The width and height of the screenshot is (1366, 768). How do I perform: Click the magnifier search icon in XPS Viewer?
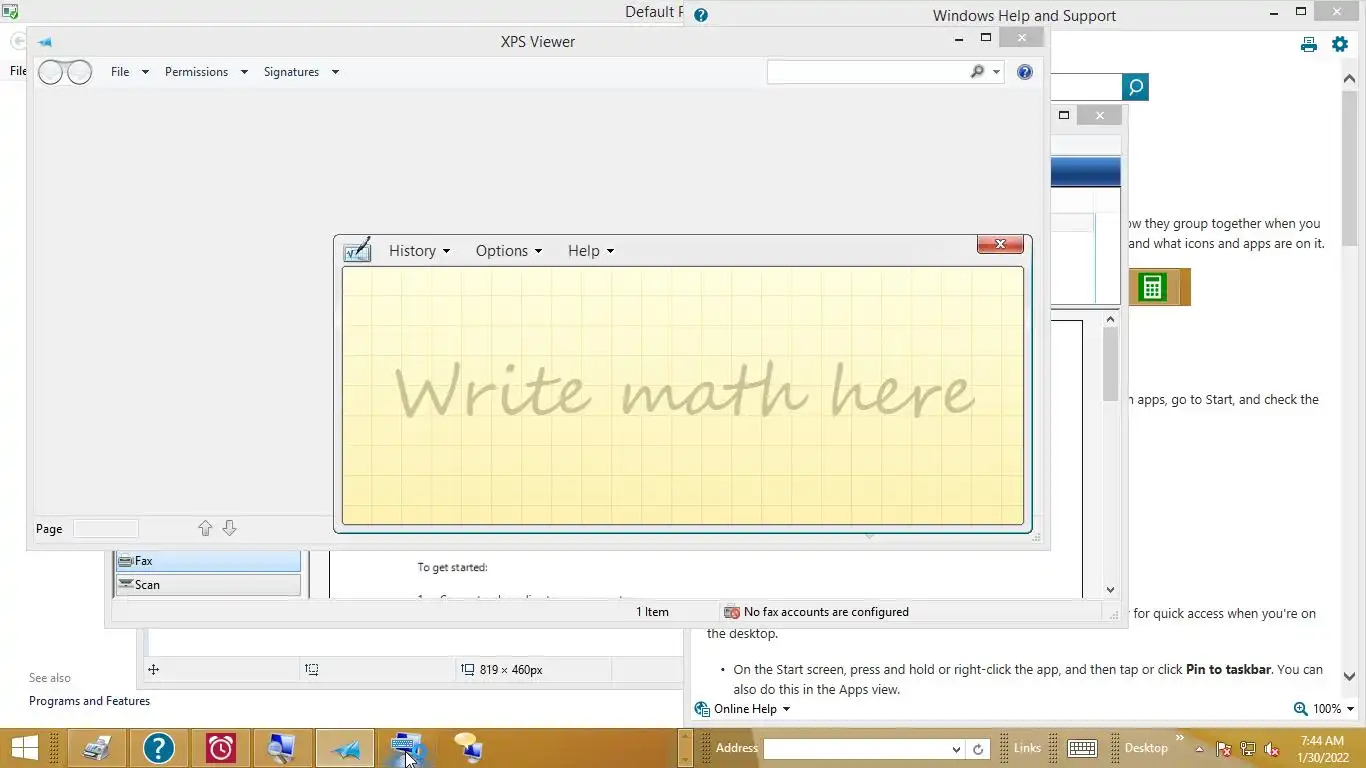[x=977, y=72]
